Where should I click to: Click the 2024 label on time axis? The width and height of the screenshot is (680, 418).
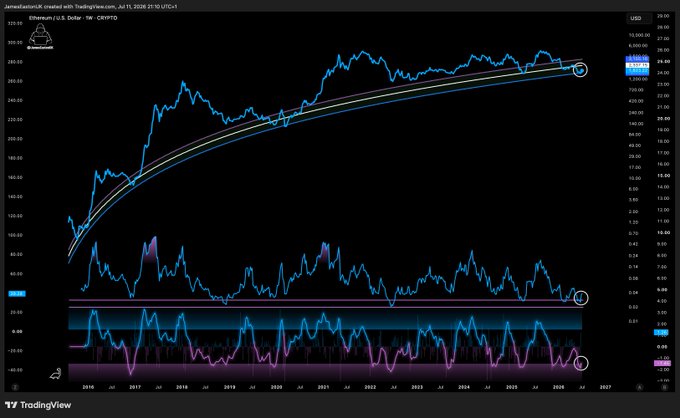464,387
